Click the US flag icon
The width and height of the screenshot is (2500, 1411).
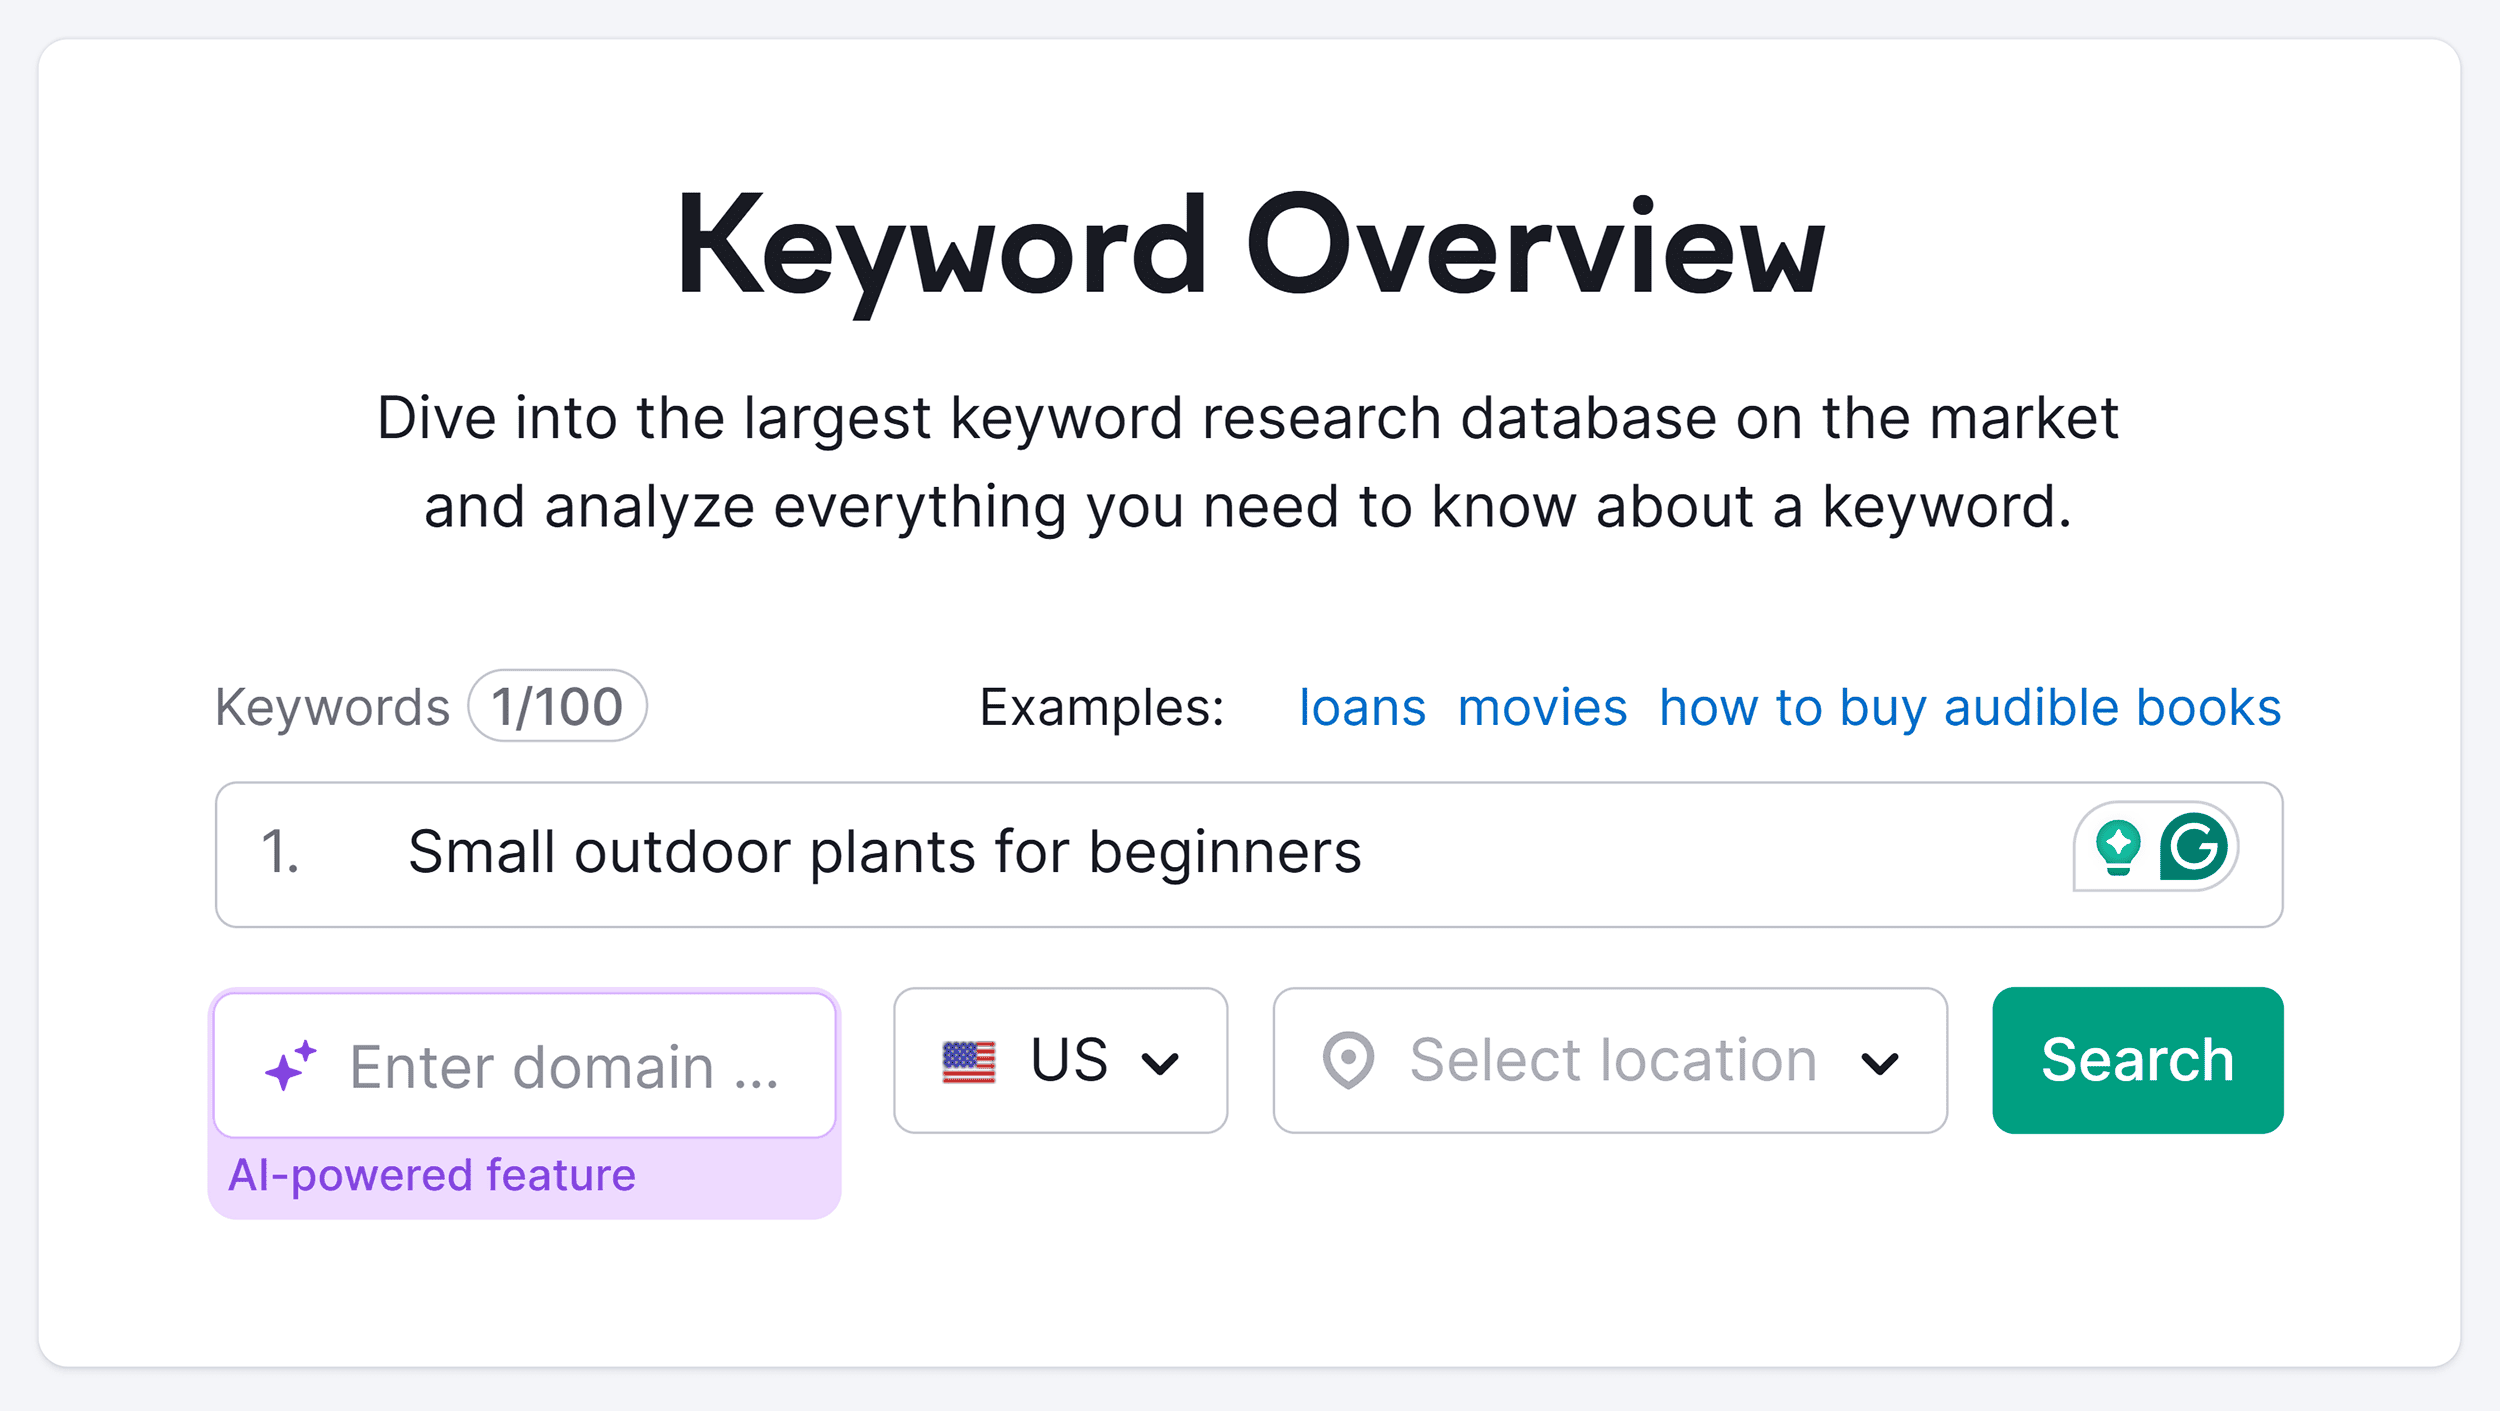pos(967,1060)
